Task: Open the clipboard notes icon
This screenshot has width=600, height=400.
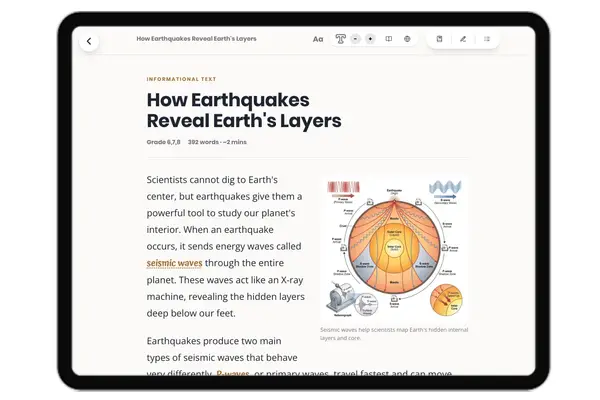Action: point(439,39)
